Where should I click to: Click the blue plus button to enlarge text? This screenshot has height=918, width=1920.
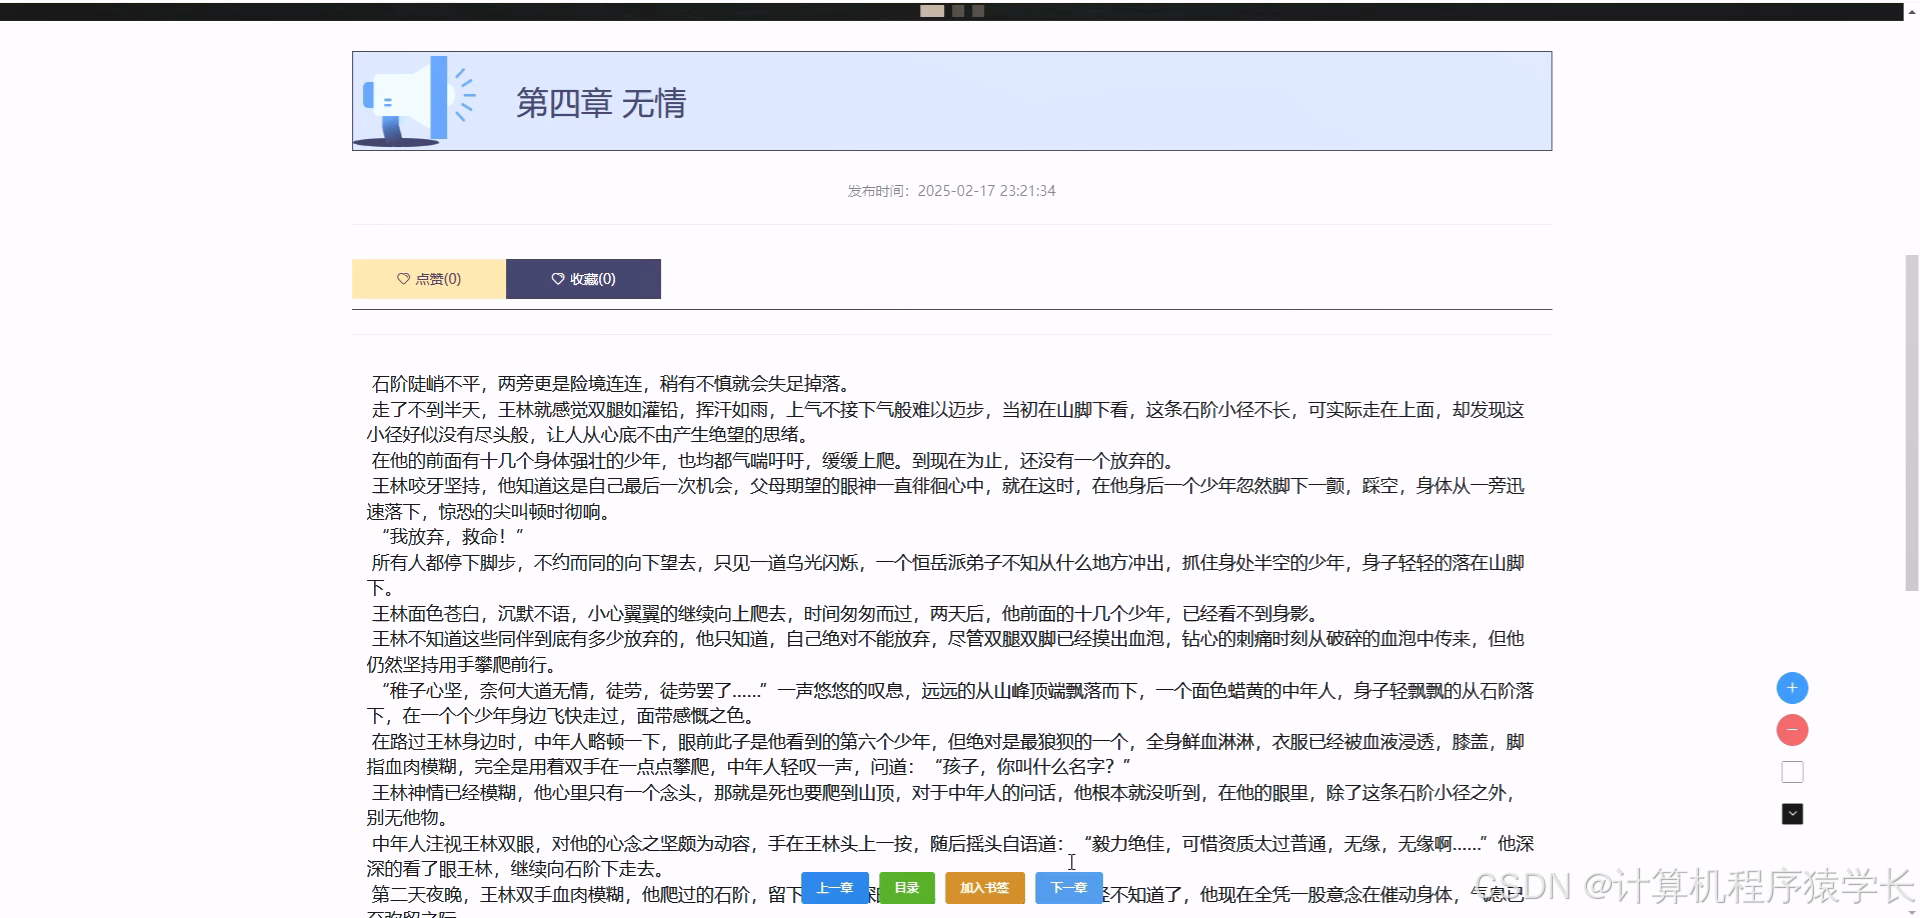pyautogui.click(x=1792, y=687)
